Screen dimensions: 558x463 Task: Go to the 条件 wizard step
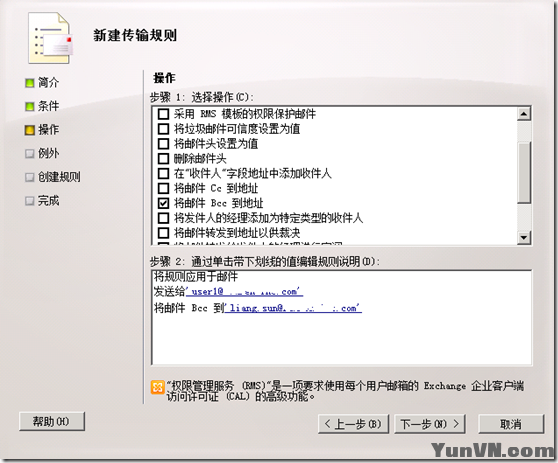tap(48, 106)
